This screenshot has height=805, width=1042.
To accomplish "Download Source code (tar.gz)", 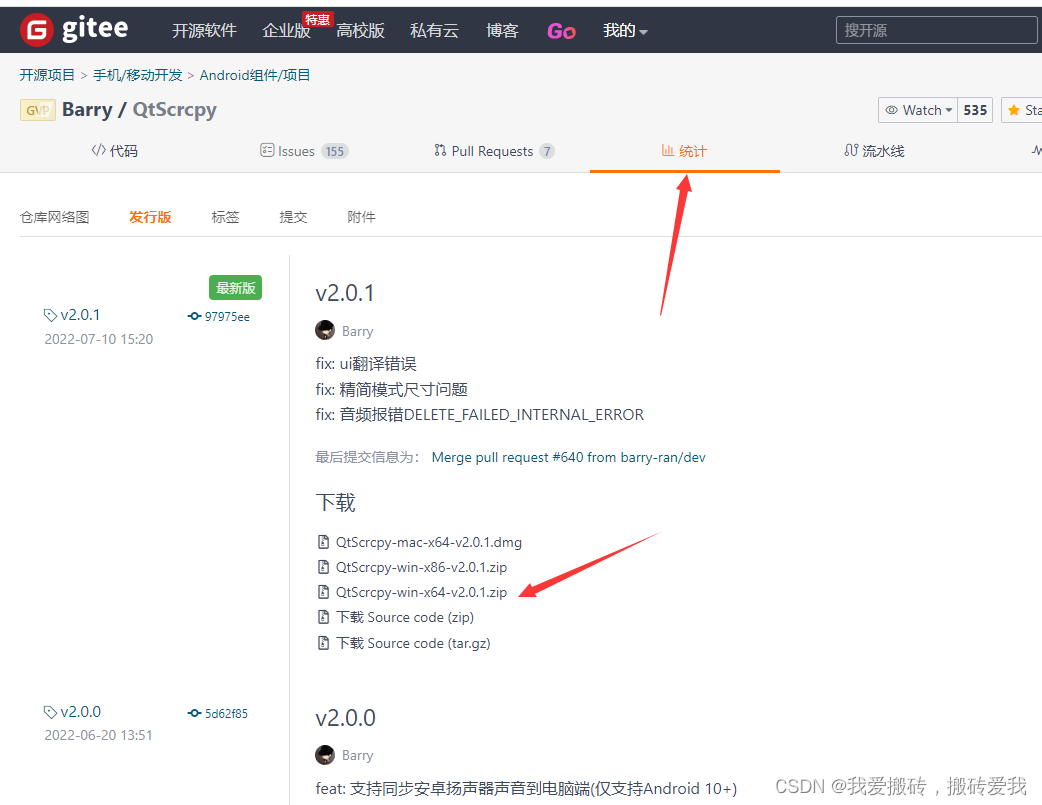I will coord(413,643).
